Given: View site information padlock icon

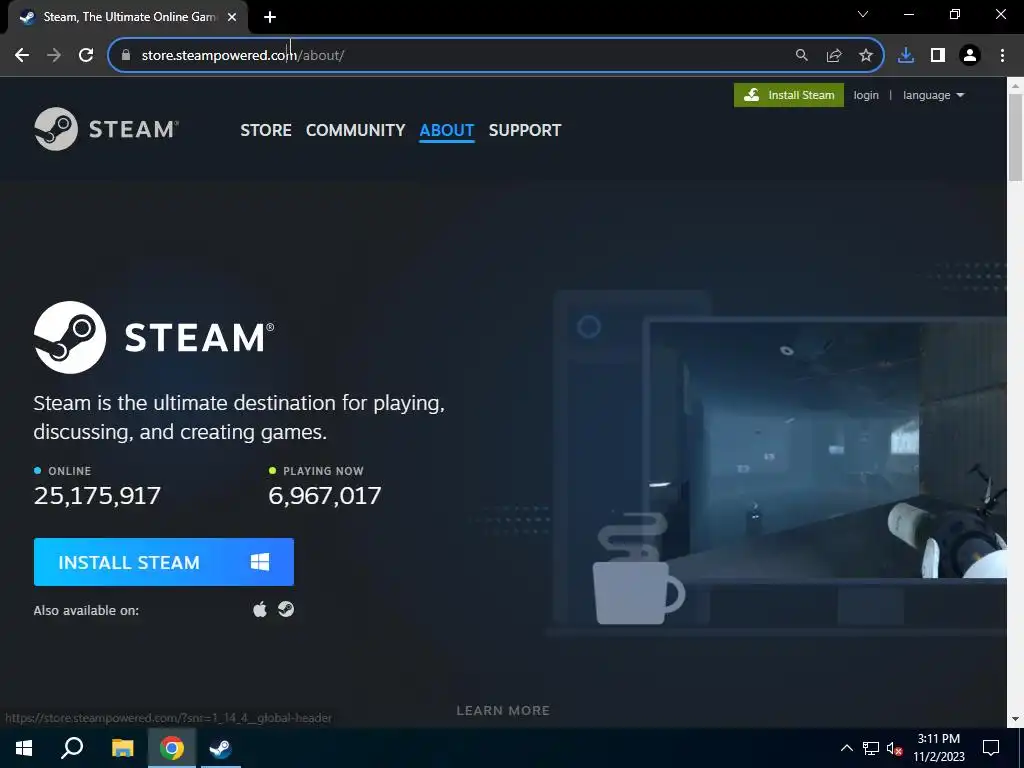Looking at the screenshot, I should [x=126, y=56].
